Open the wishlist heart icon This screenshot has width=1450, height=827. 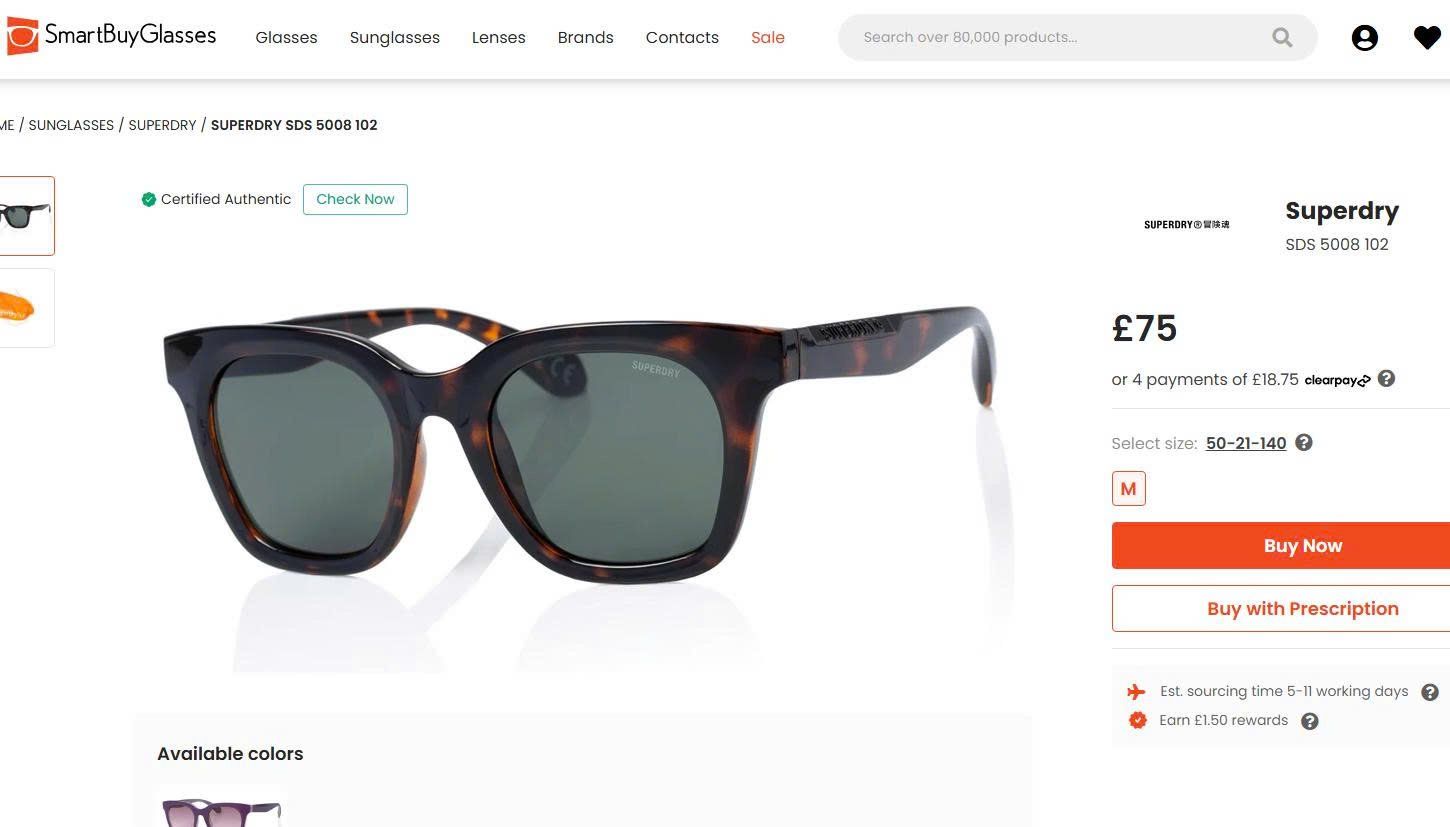coord(1427,38)
